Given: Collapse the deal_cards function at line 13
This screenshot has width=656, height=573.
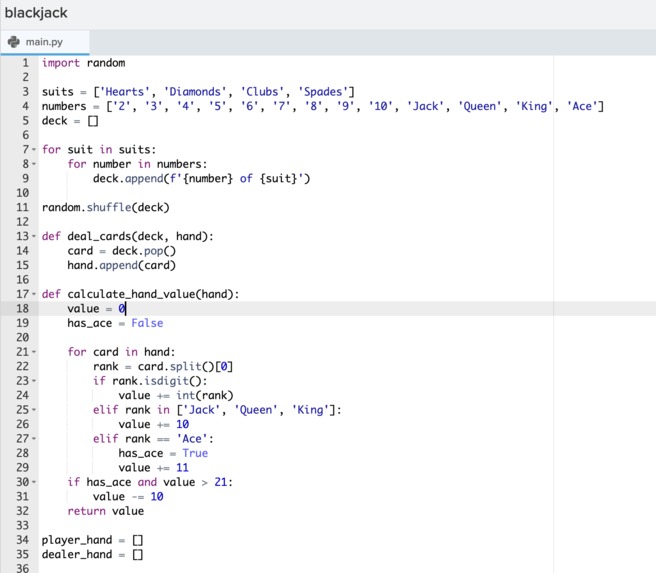Looking at the screenshot, I should click(x=34, y=236).
